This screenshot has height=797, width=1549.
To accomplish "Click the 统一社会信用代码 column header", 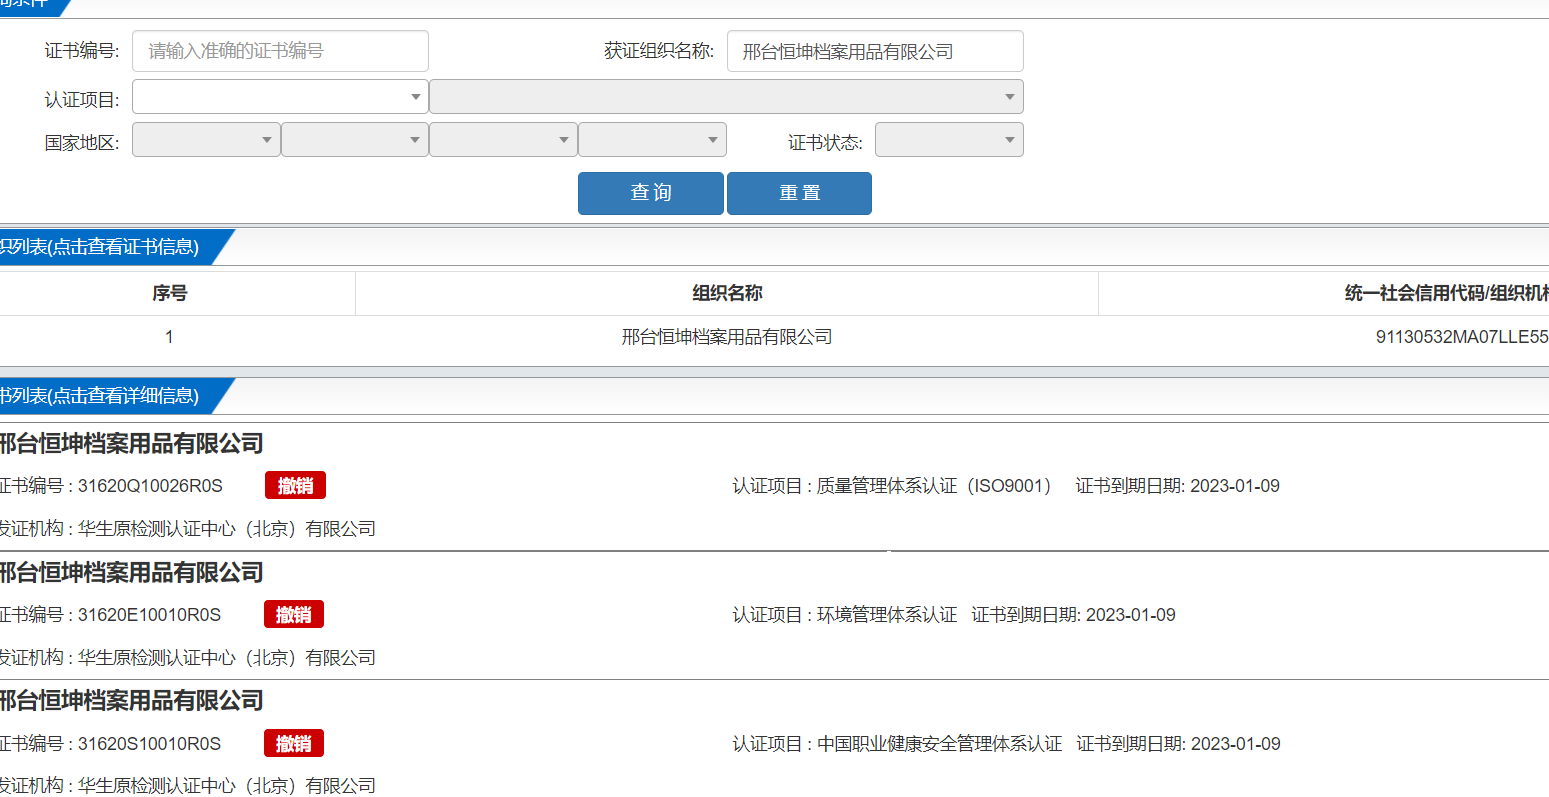I will click(1446, 293).
